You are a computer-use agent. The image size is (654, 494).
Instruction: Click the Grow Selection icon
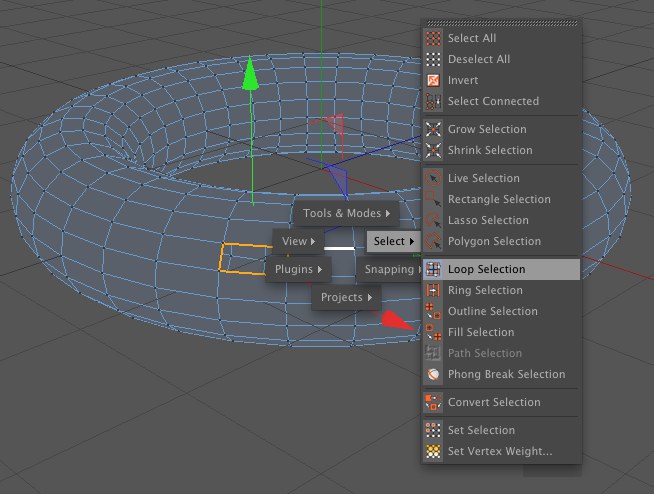coord(433,129)
